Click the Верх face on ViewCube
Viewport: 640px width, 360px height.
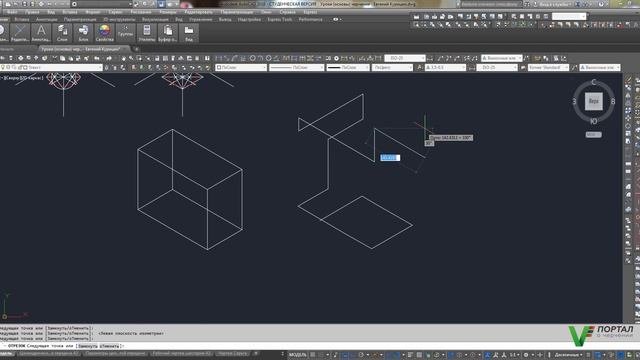pyautogui.click(x=593, y=101)
